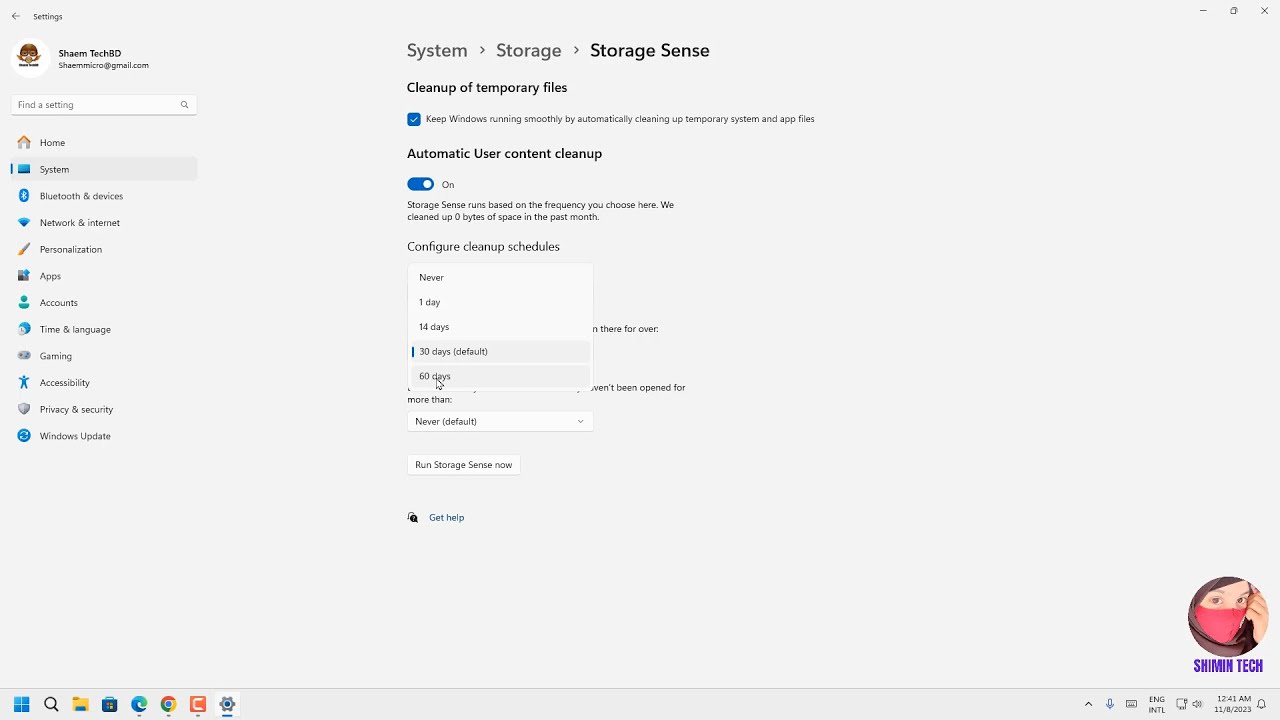Image resolution: width=1280 pixels, height=720 pixels.
Task: Open the Get help link
Action: coord(446,518)
